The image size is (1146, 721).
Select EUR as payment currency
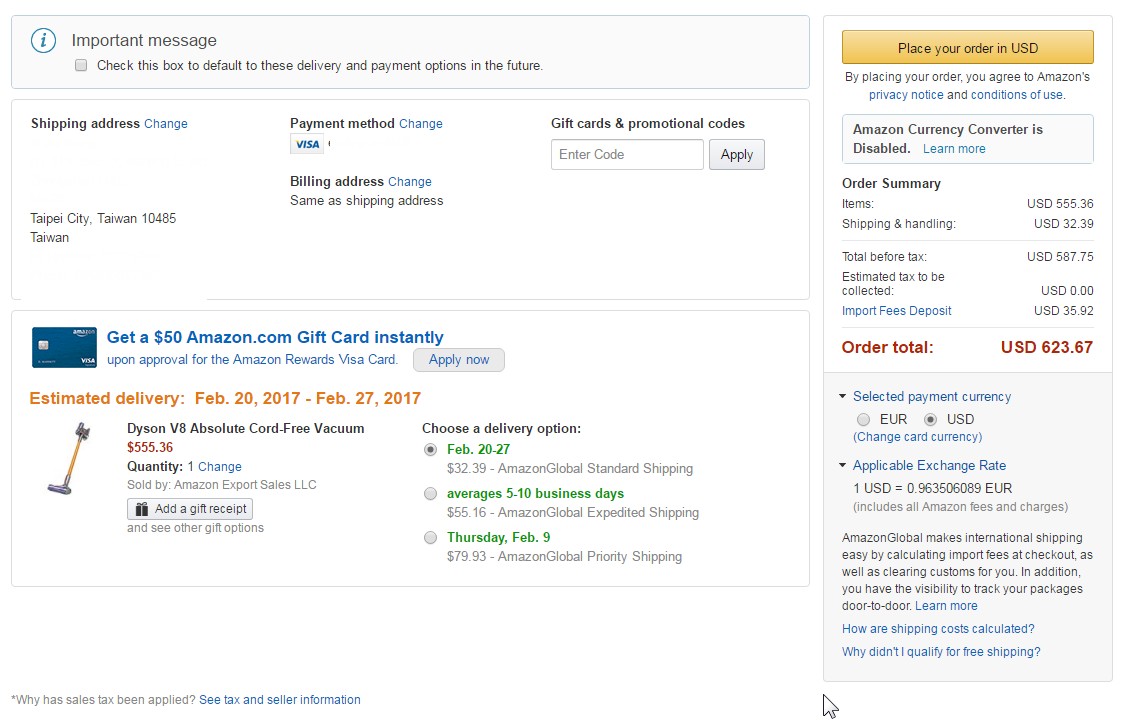click(864, 420)
